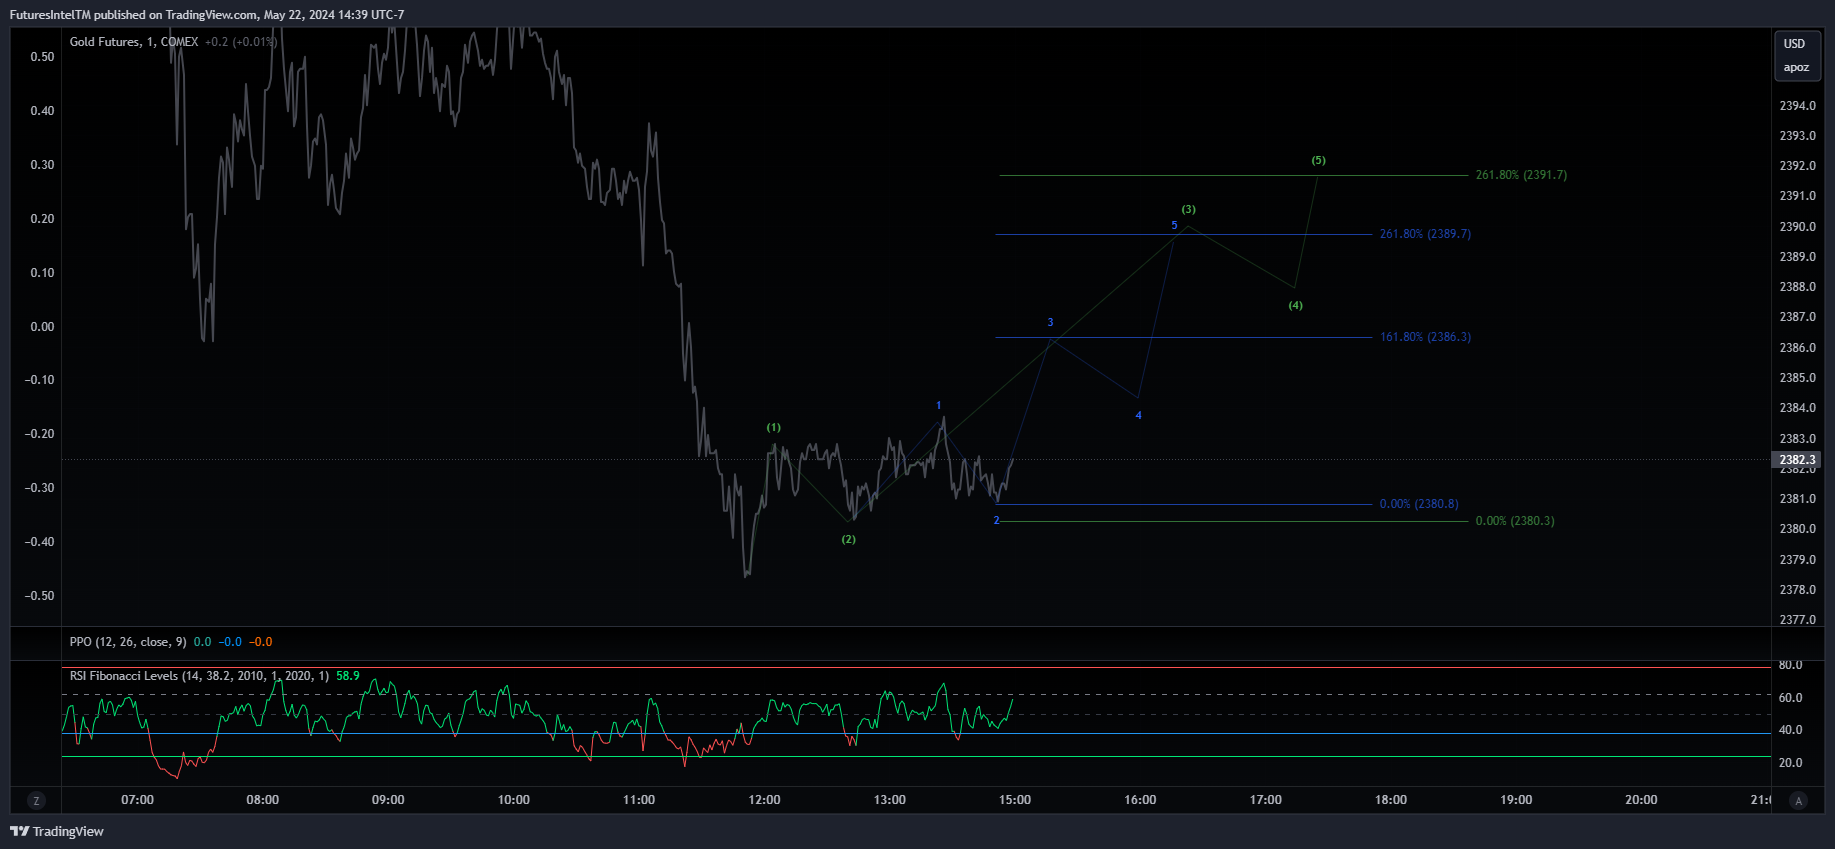Click the Z timezone icon at bottom left
1835x849 pixels.
[36, 801]
